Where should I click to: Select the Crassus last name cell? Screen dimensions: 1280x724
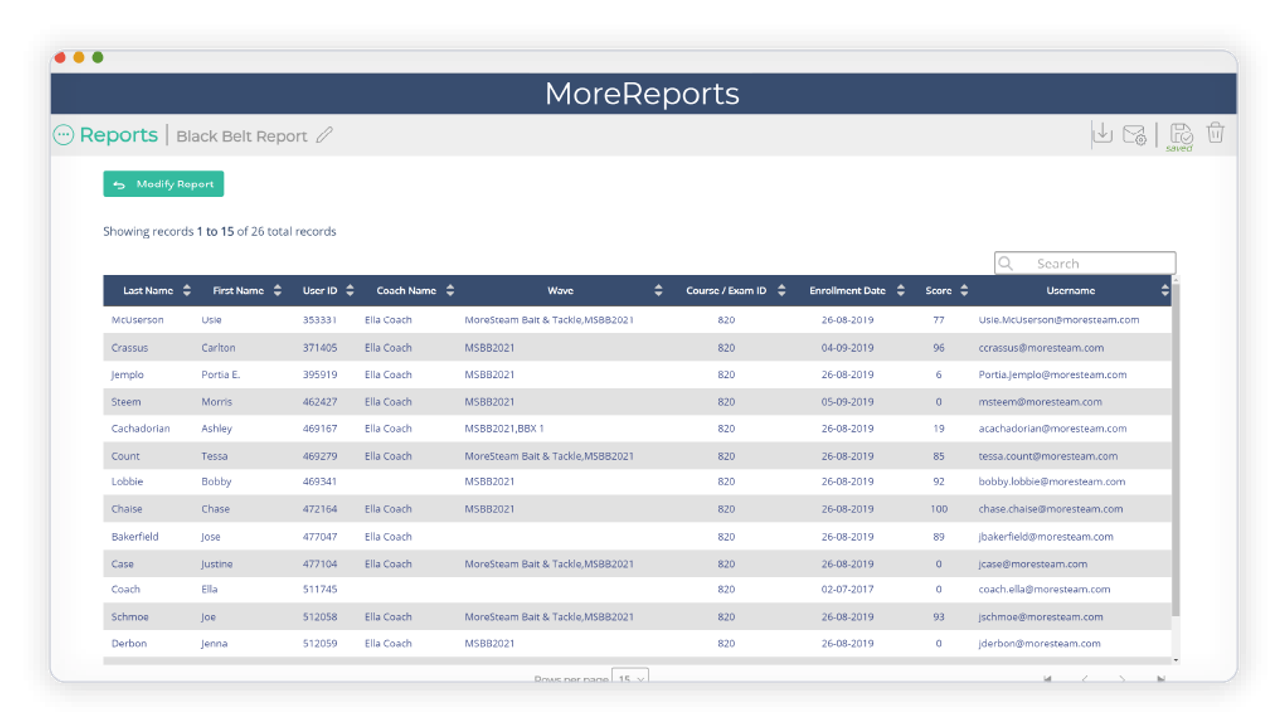[x=129, y=348]
